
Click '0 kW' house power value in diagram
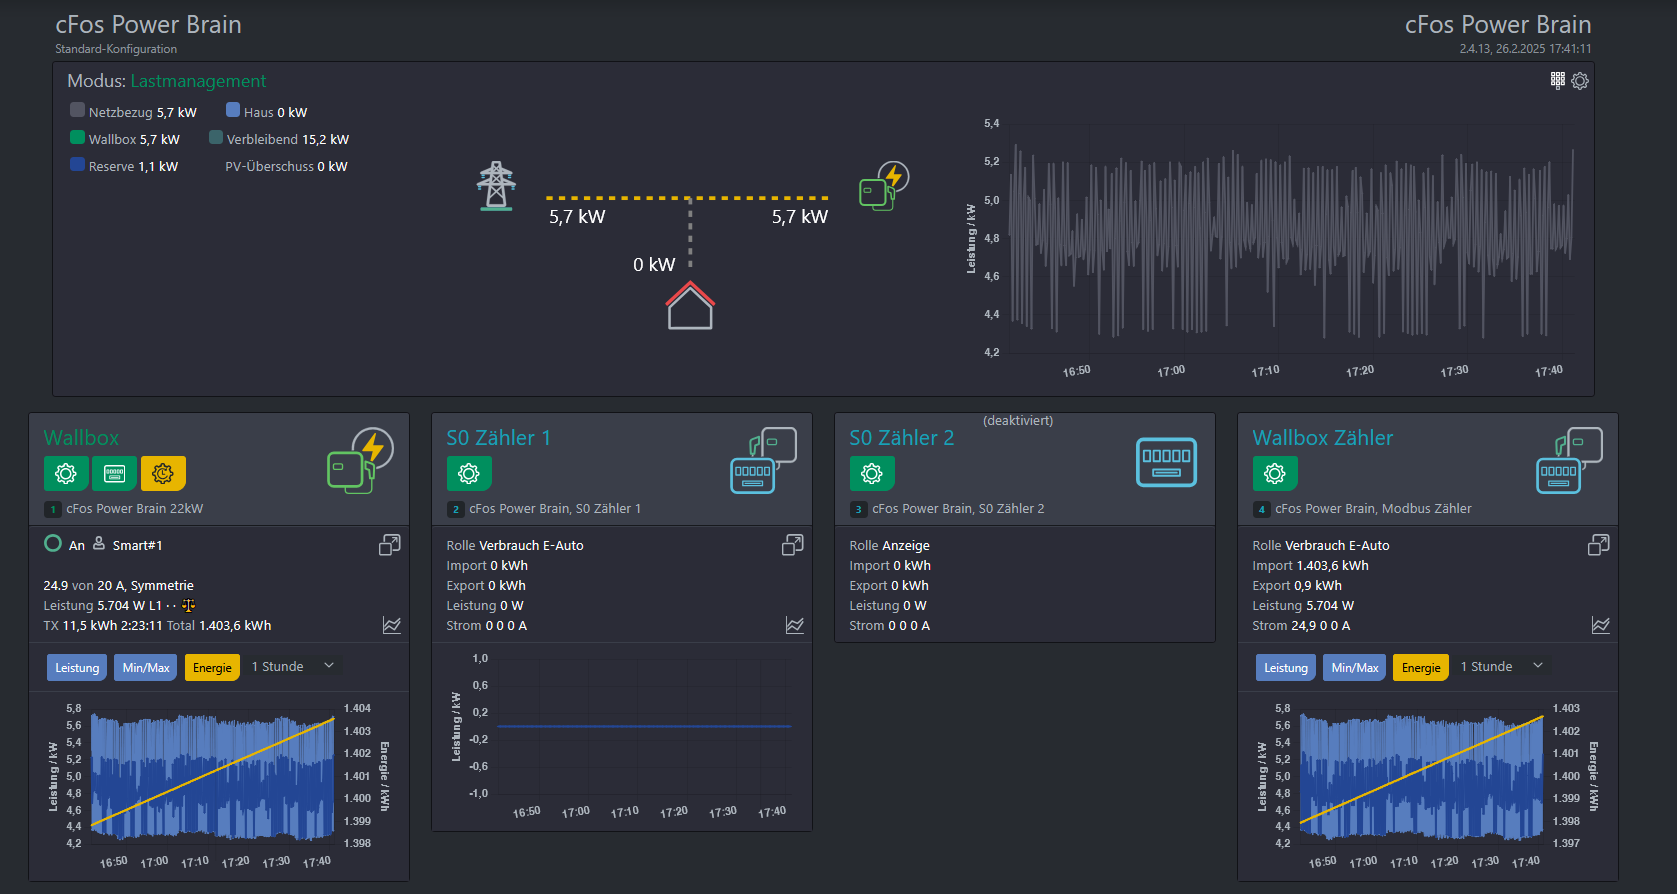pyautogui.click(x=654, y=264)
